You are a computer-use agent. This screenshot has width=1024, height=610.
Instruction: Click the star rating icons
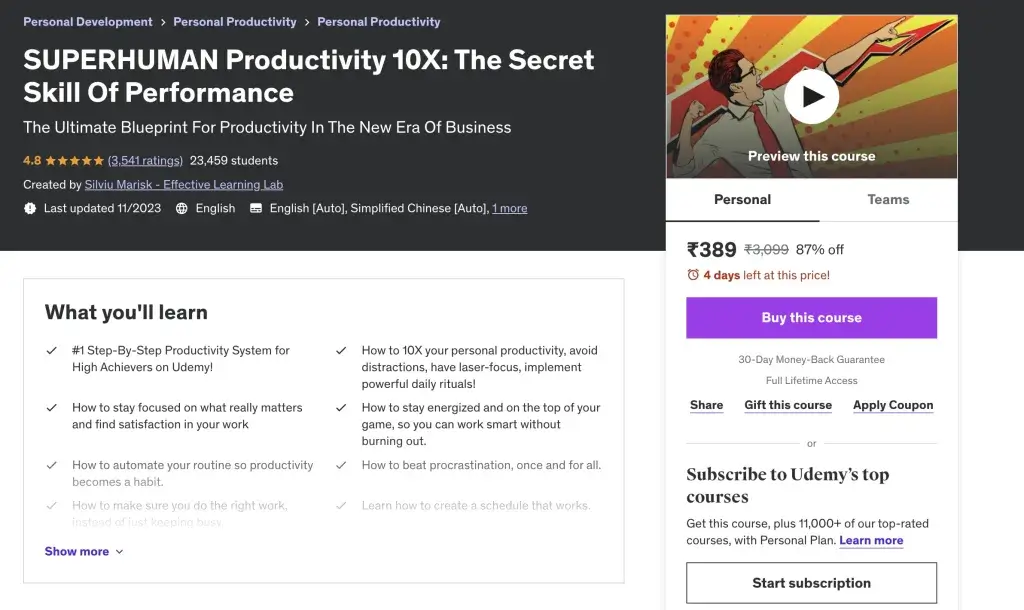(75, 160)
